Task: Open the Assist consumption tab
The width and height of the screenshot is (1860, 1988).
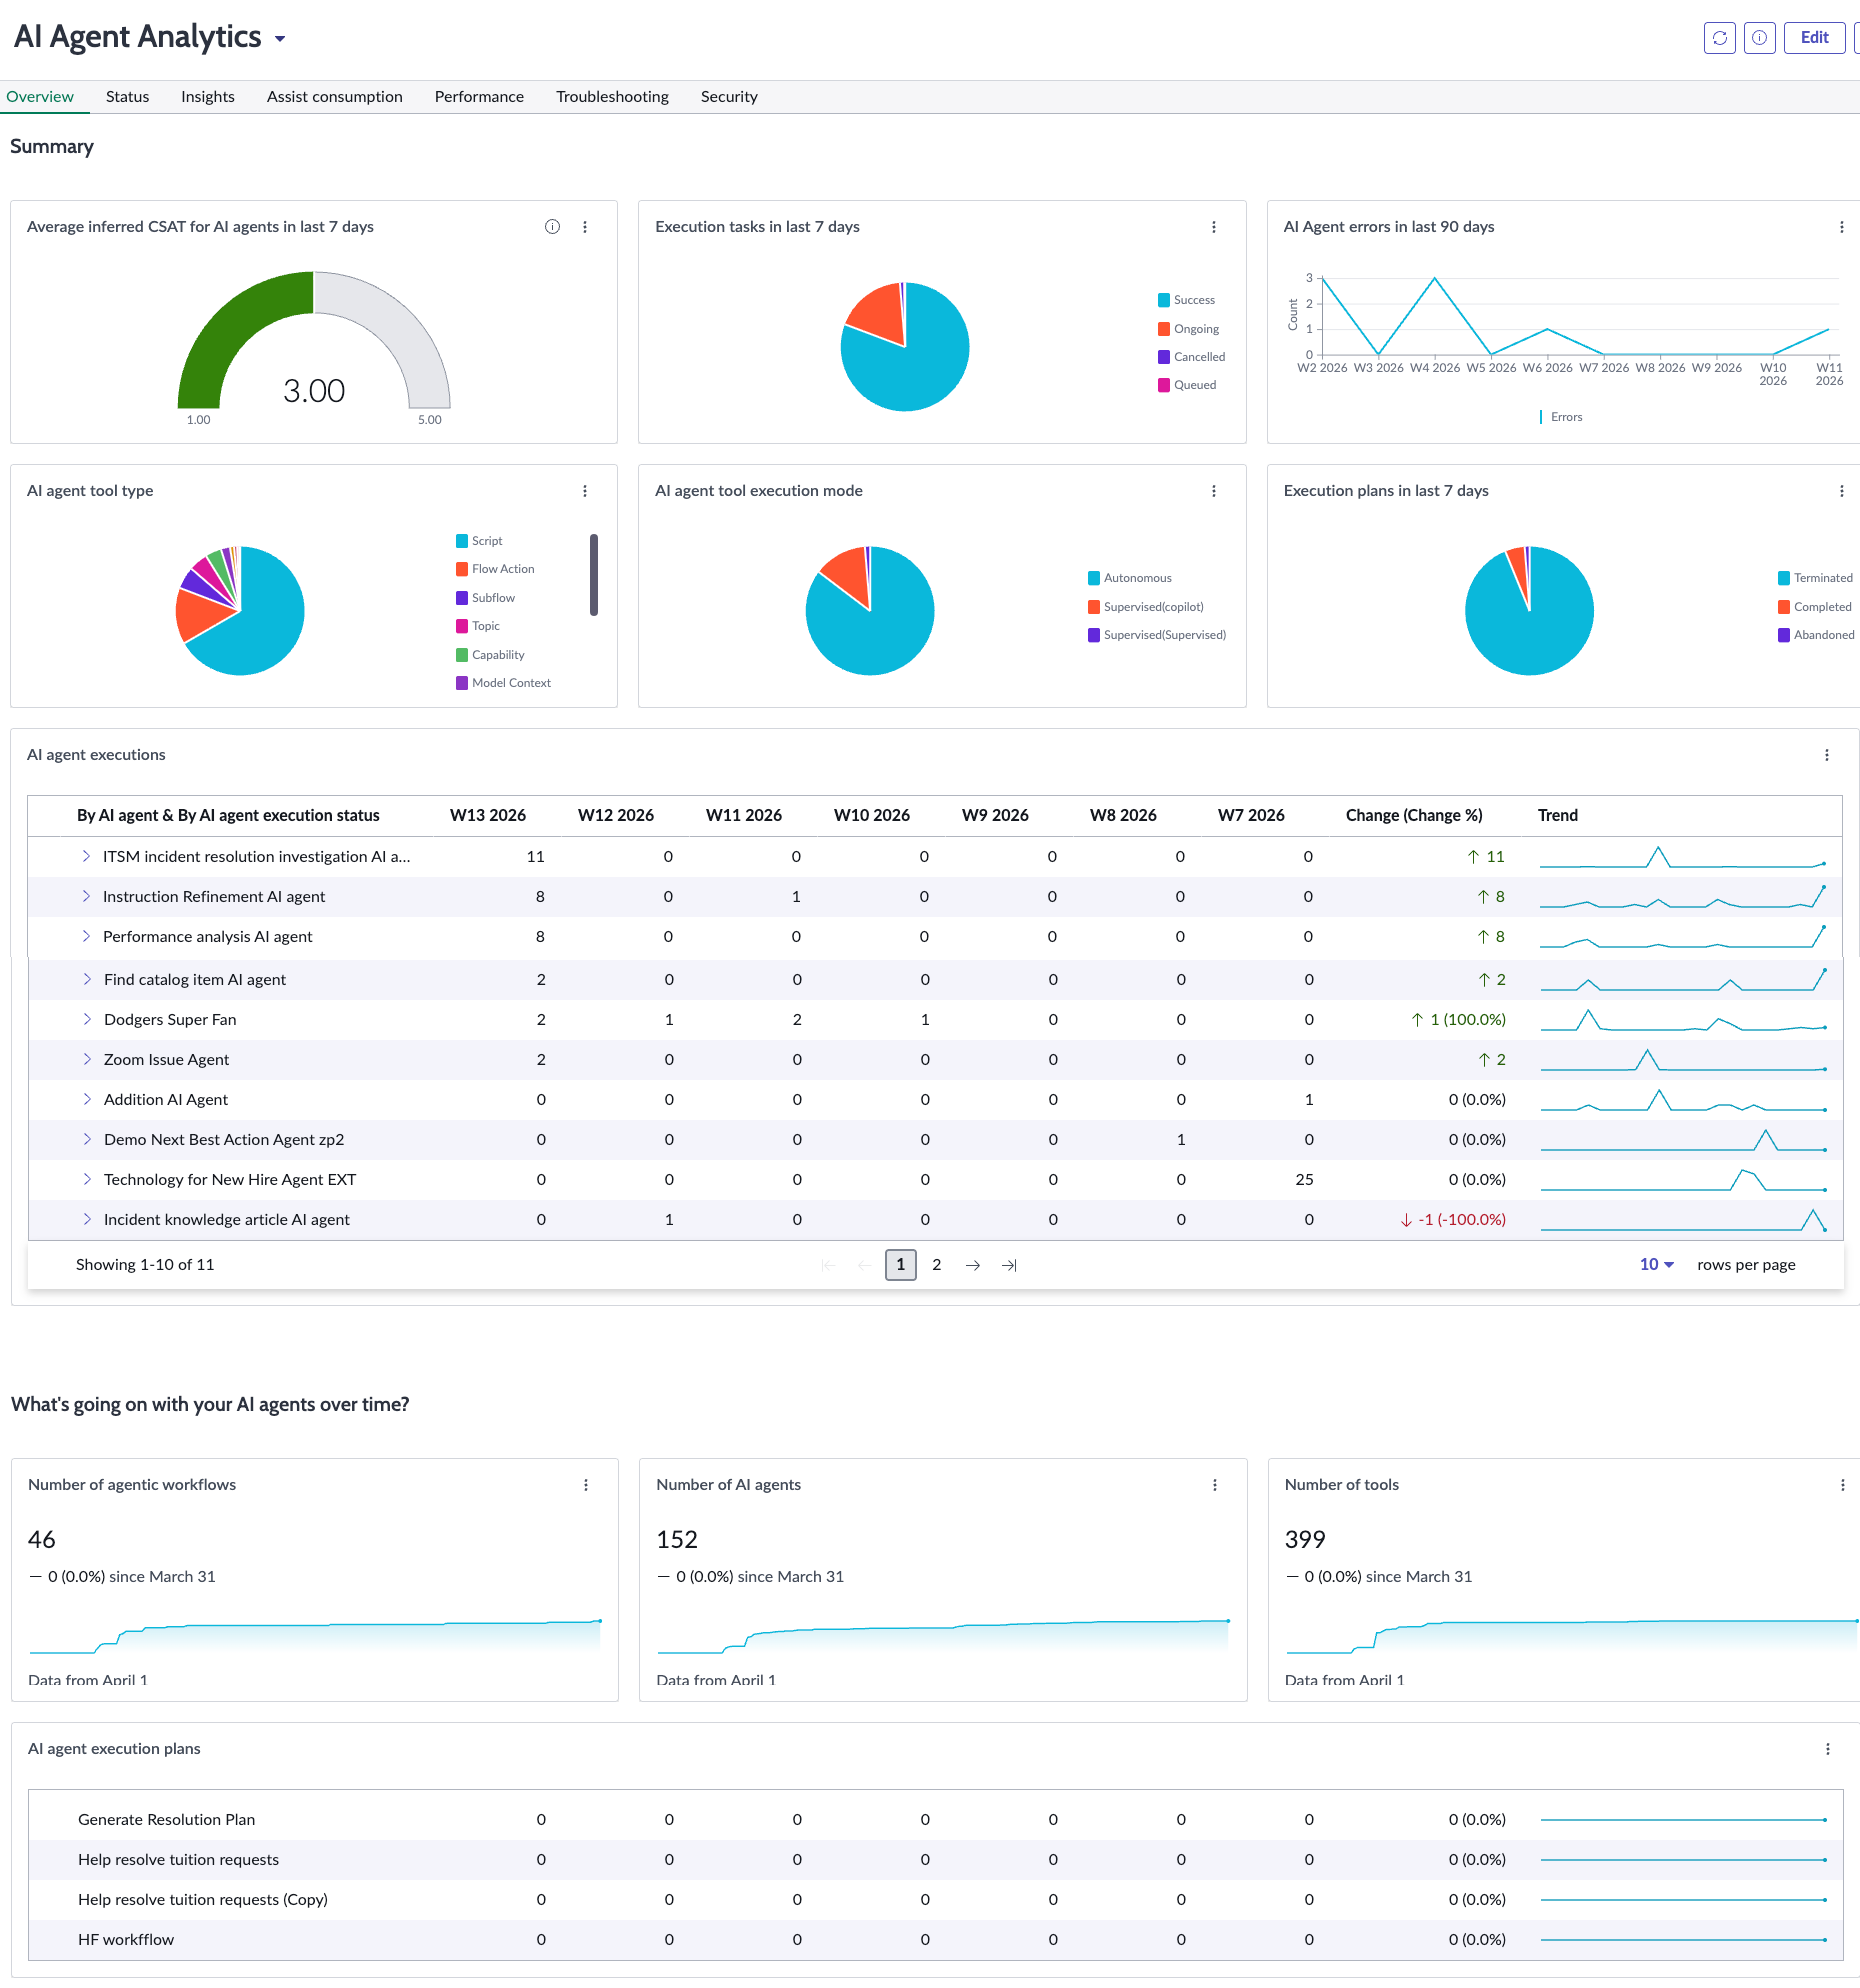Action: [335, 97]
